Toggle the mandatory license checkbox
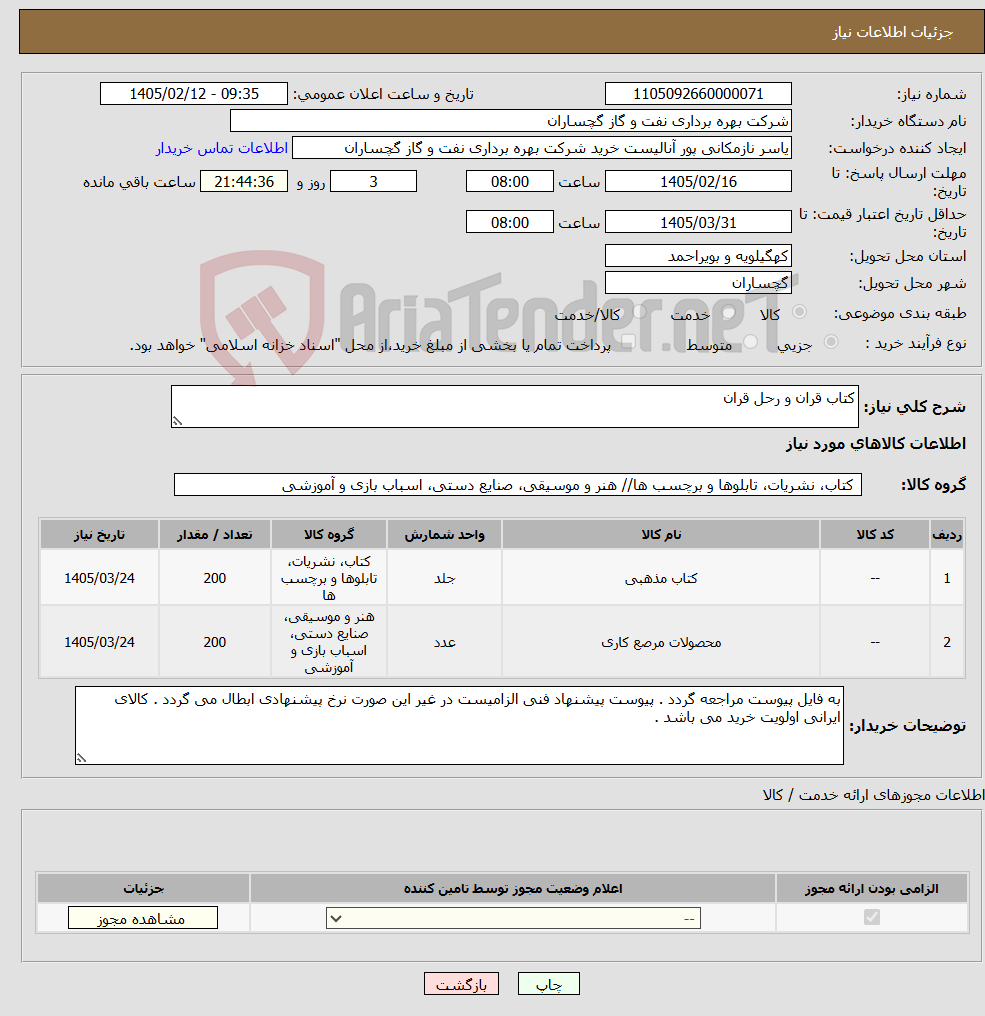The width and height of the screenshot is (985, 1016). [872, 918]
